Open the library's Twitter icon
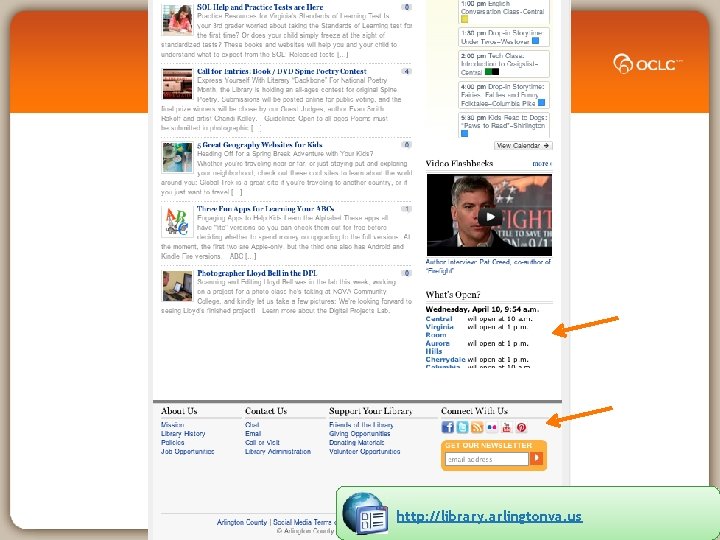Viewport: 720px width, 540px height. pyautogui.click(x=462, y=427)
